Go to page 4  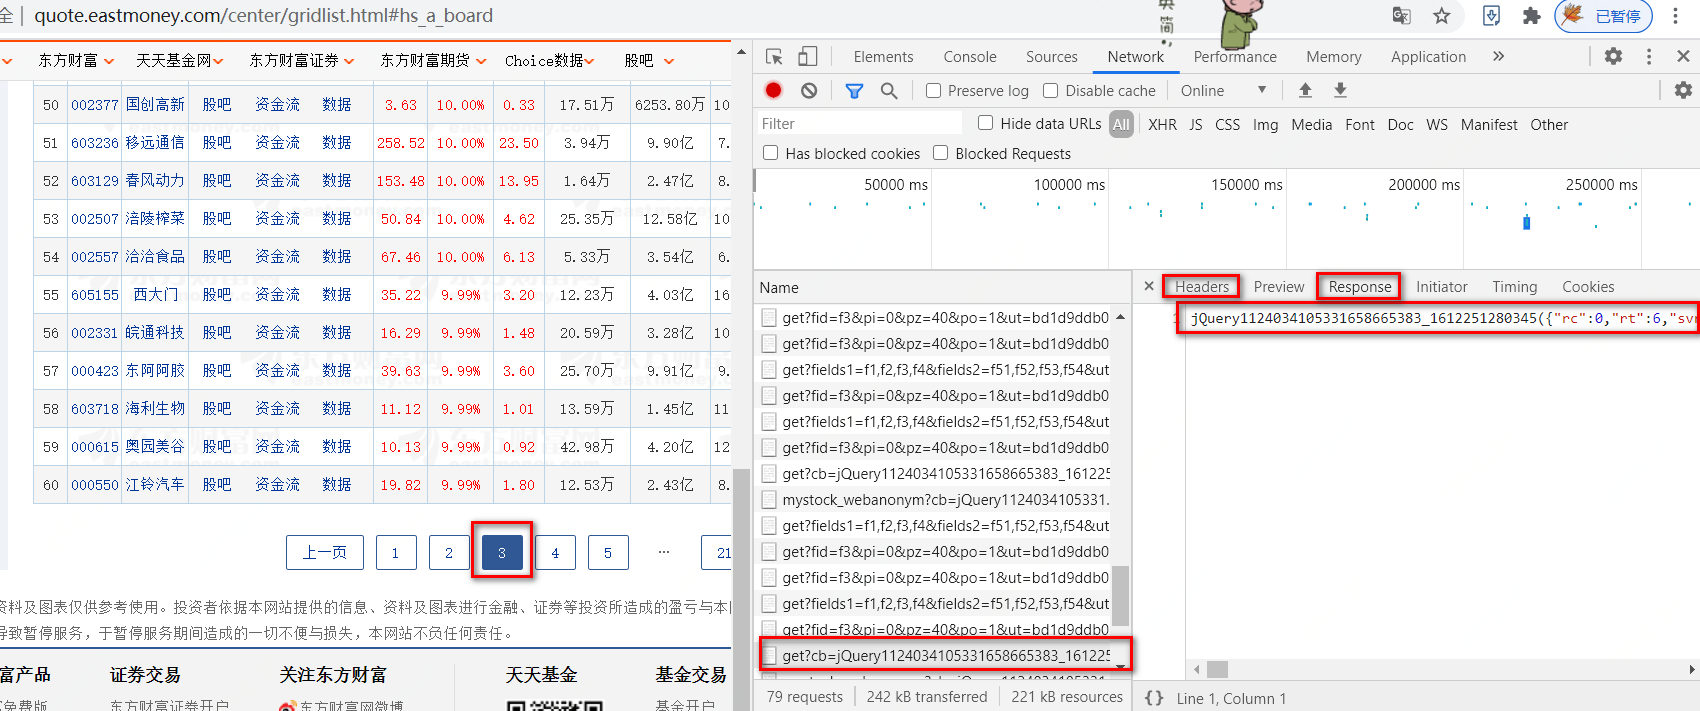(x=555, y=552)
